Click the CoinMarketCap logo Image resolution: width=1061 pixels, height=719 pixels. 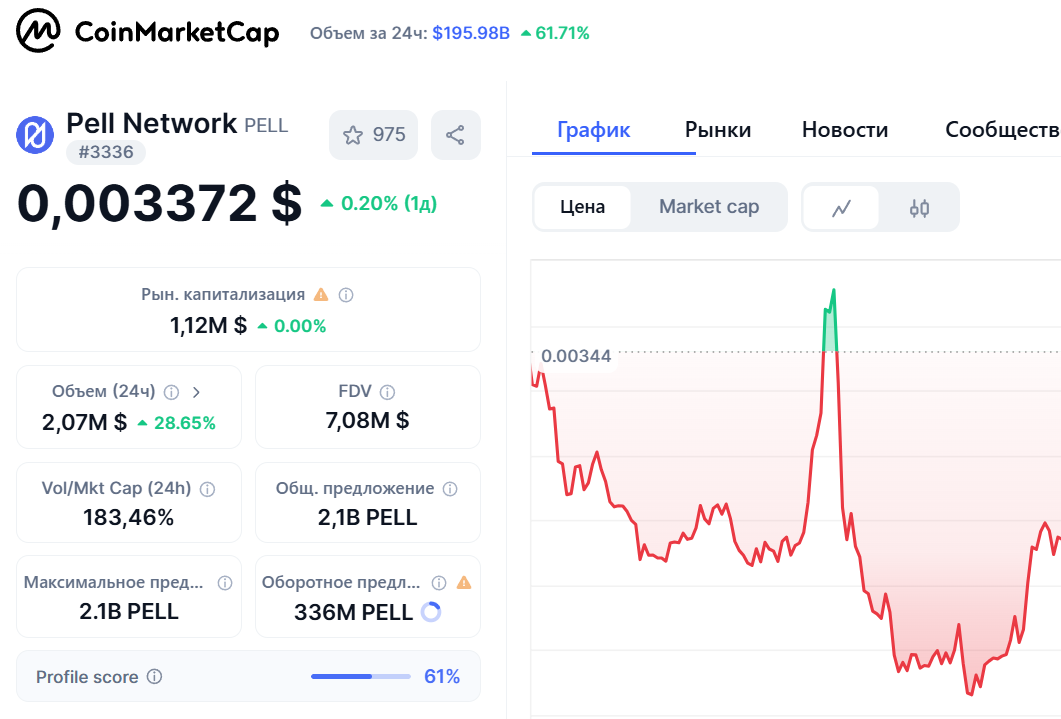click(x=147, y=33)
